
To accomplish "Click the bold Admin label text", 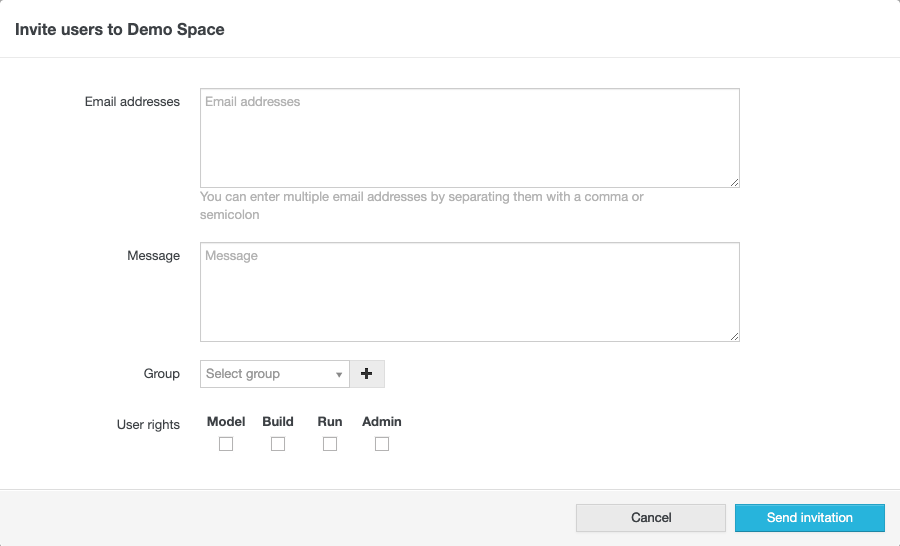I will (x=382, y=422).
